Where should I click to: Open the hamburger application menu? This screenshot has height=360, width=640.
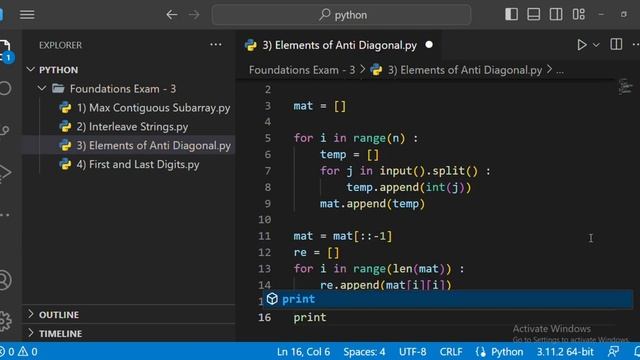pyautogui.click(x=27, y=15)
